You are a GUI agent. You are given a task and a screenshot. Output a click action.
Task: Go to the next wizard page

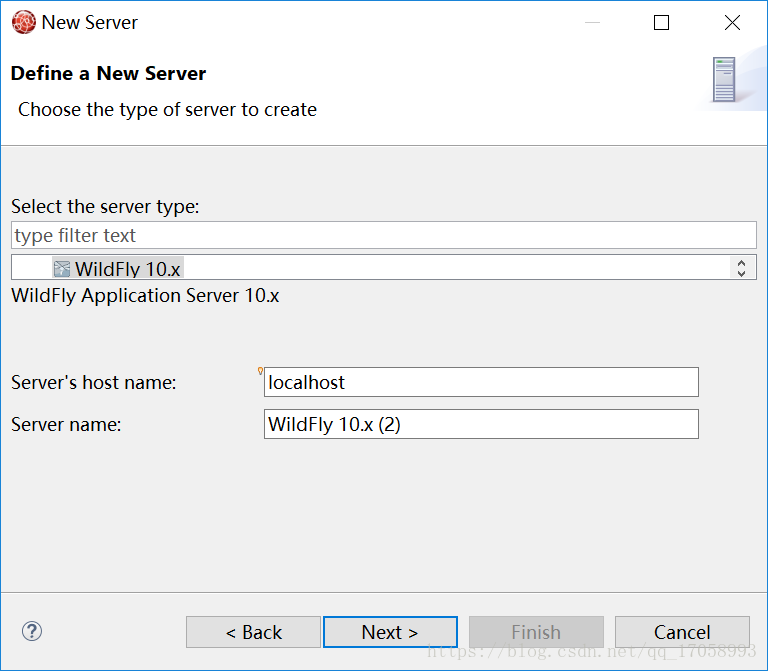click(x=390, y=632)
